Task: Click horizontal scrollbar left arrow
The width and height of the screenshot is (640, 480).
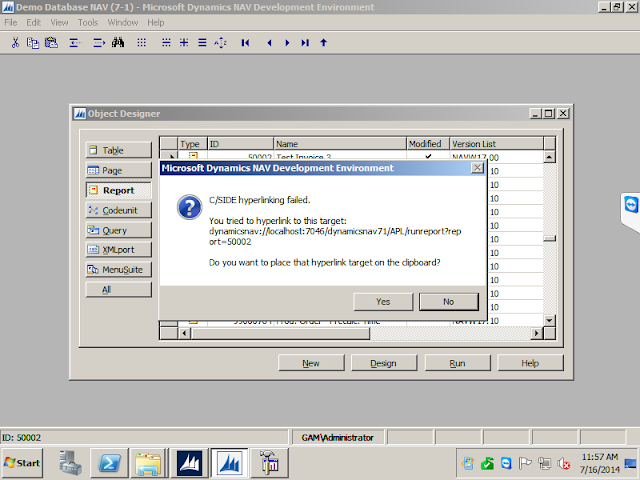Action: tap(184, 333)
